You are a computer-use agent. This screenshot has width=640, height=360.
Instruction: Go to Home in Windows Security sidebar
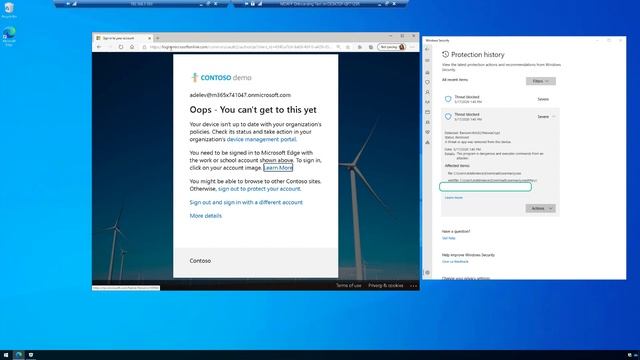pyautogui.click(x=427, y=72)
